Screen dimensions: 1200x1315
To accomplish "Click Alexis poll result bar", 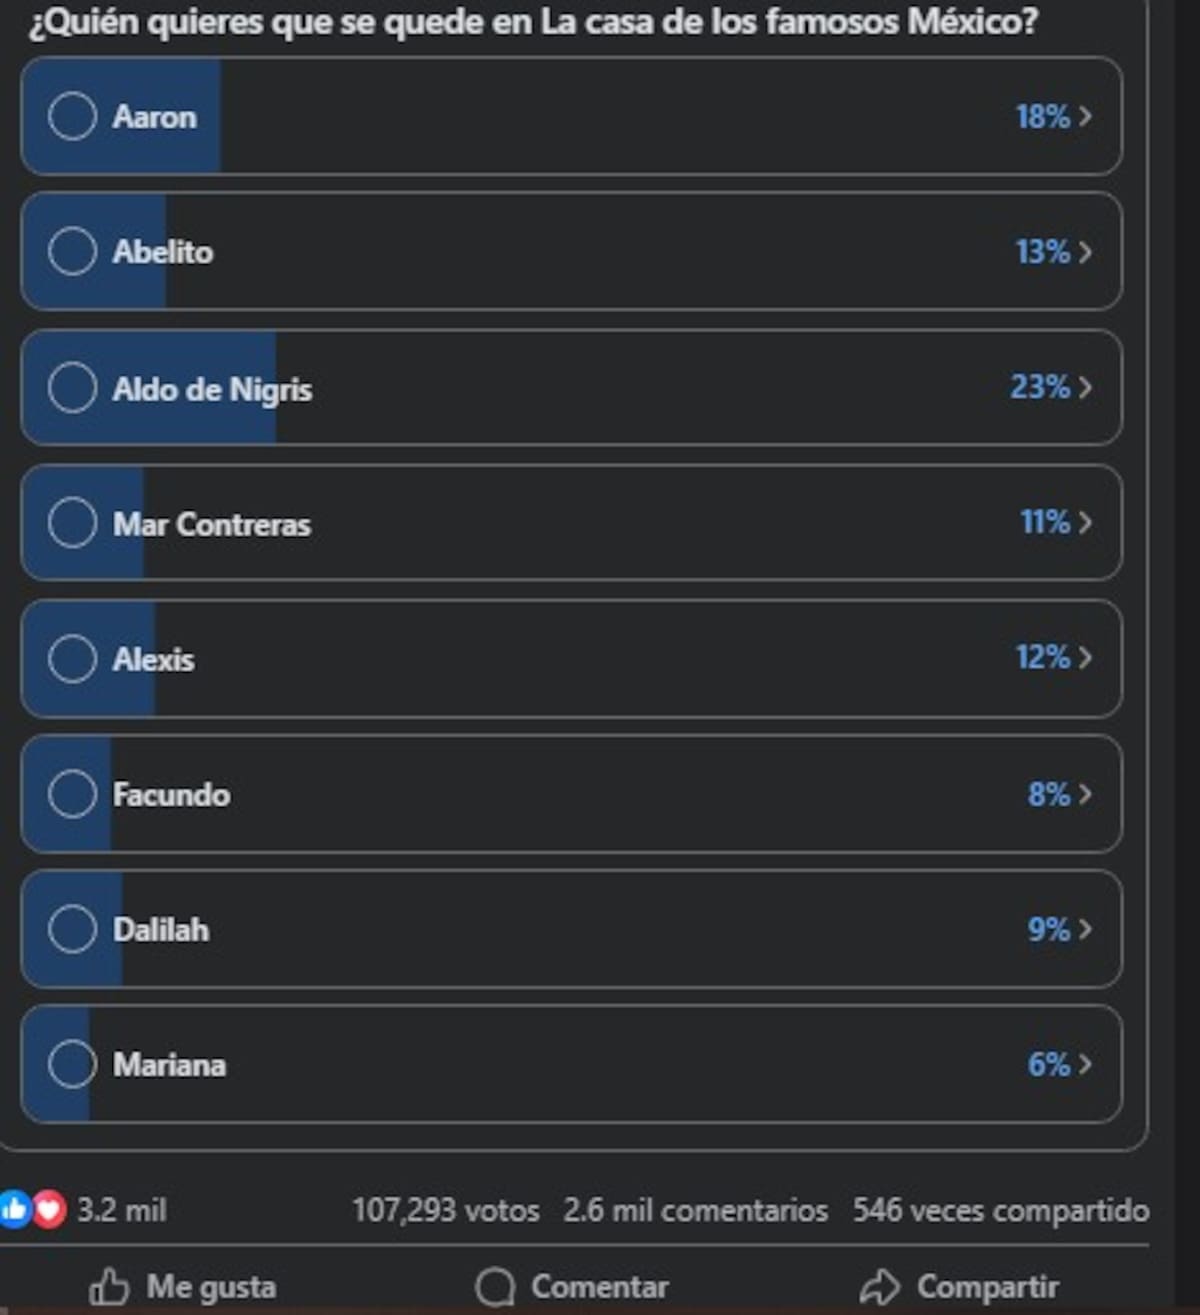I will click(571, 658).
